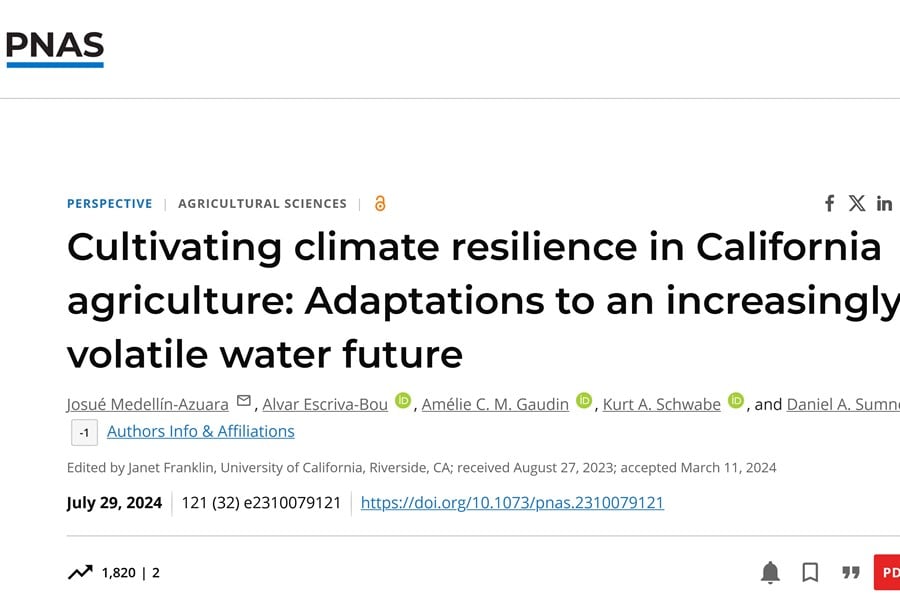Viewport: 900px width, 600px height.
Task: Email Josué Medellín-Azuara via envelope icon
Action: [244, 402]
